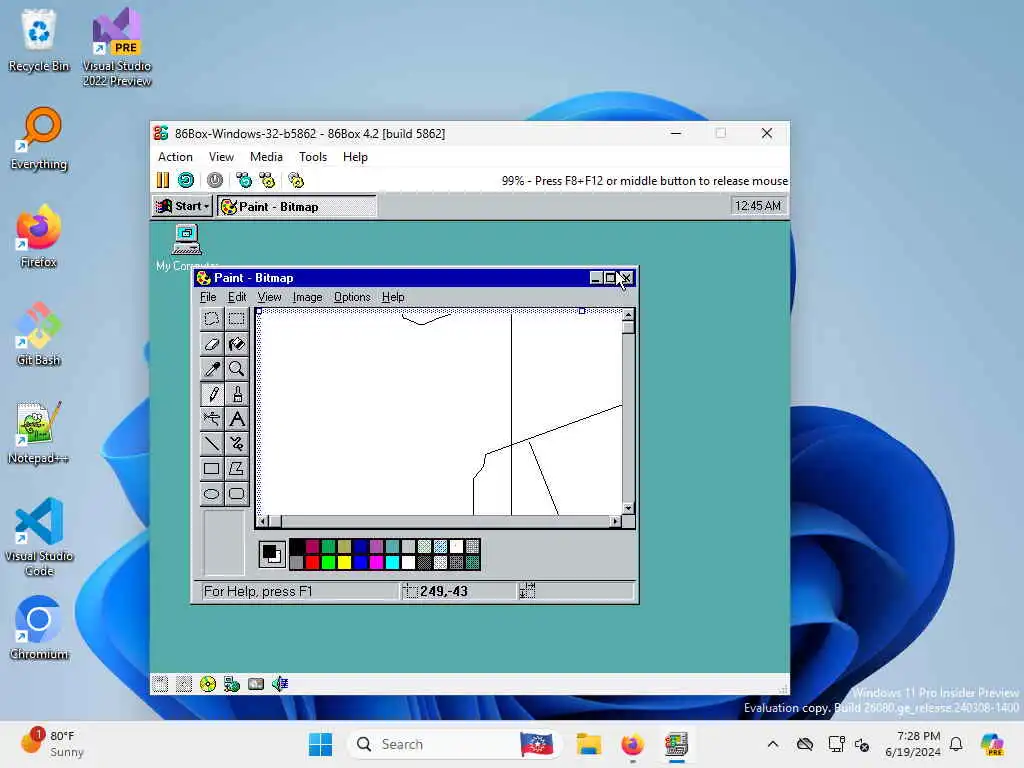Pick the yellow color swatch in Paint palette

(x=344, y=562)
